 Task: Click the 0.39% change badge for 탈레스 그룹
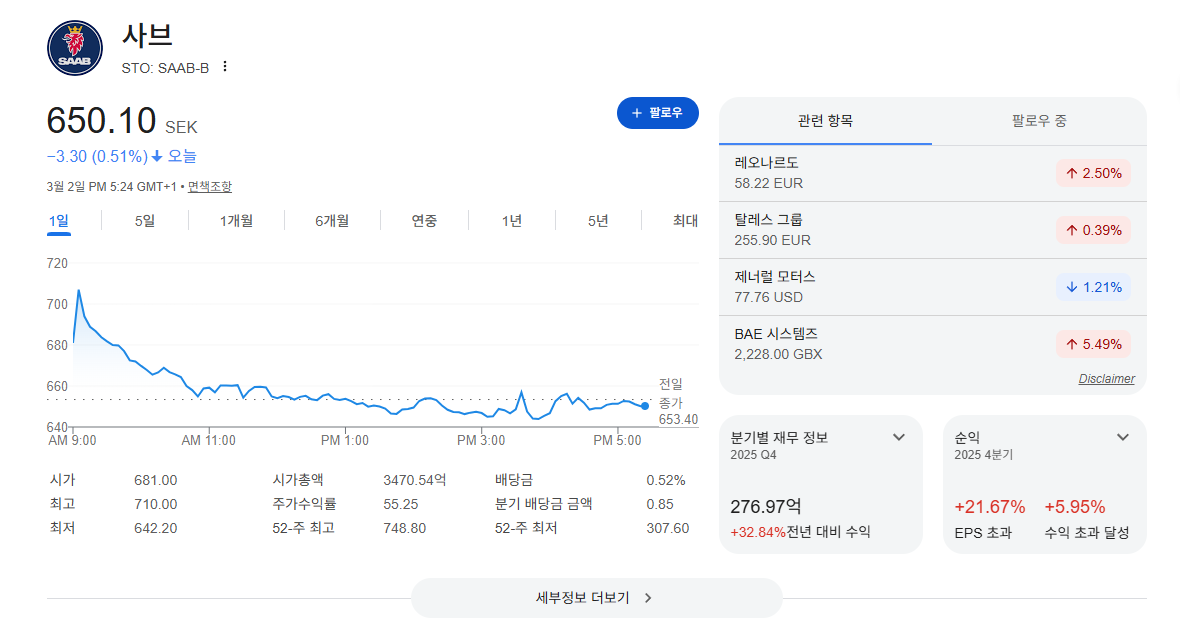tap(1093, 230)
